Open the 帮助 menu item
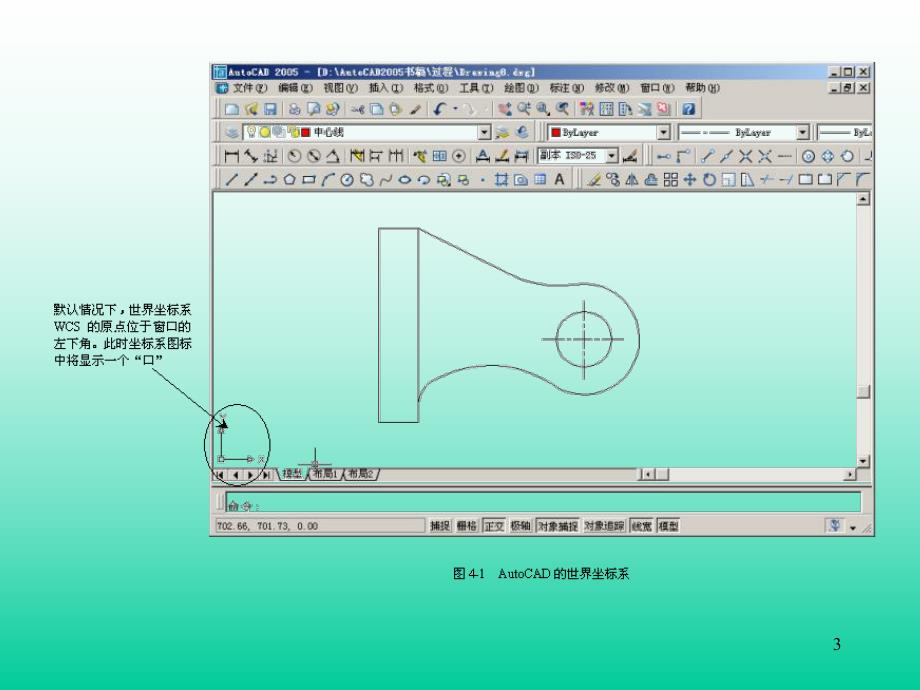 pos(704,88)
